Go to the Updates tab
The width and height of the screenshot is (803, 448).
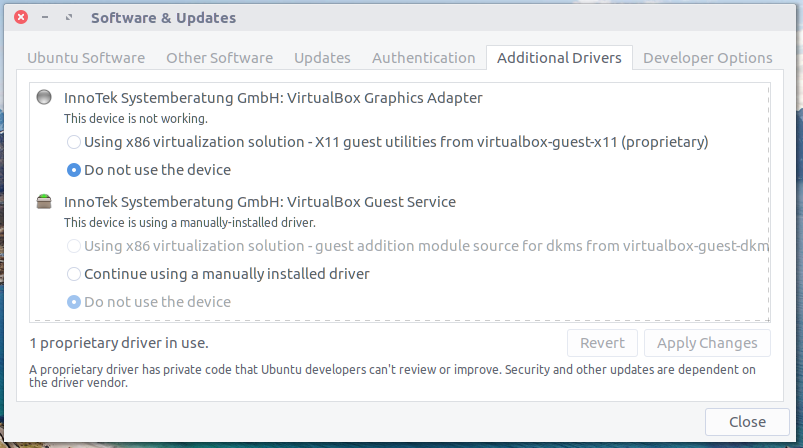[x=322, y=58]
